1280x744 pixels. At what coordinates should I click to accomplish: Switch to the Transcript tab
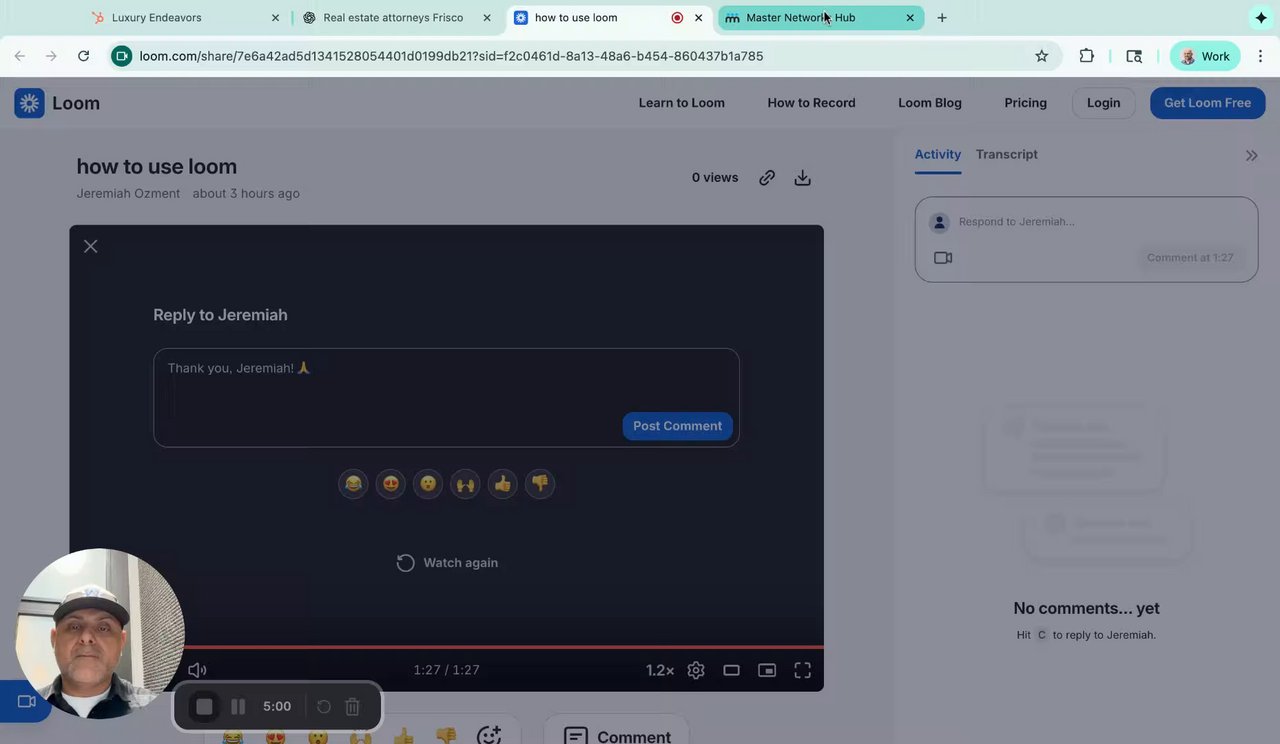(1006, 154)
